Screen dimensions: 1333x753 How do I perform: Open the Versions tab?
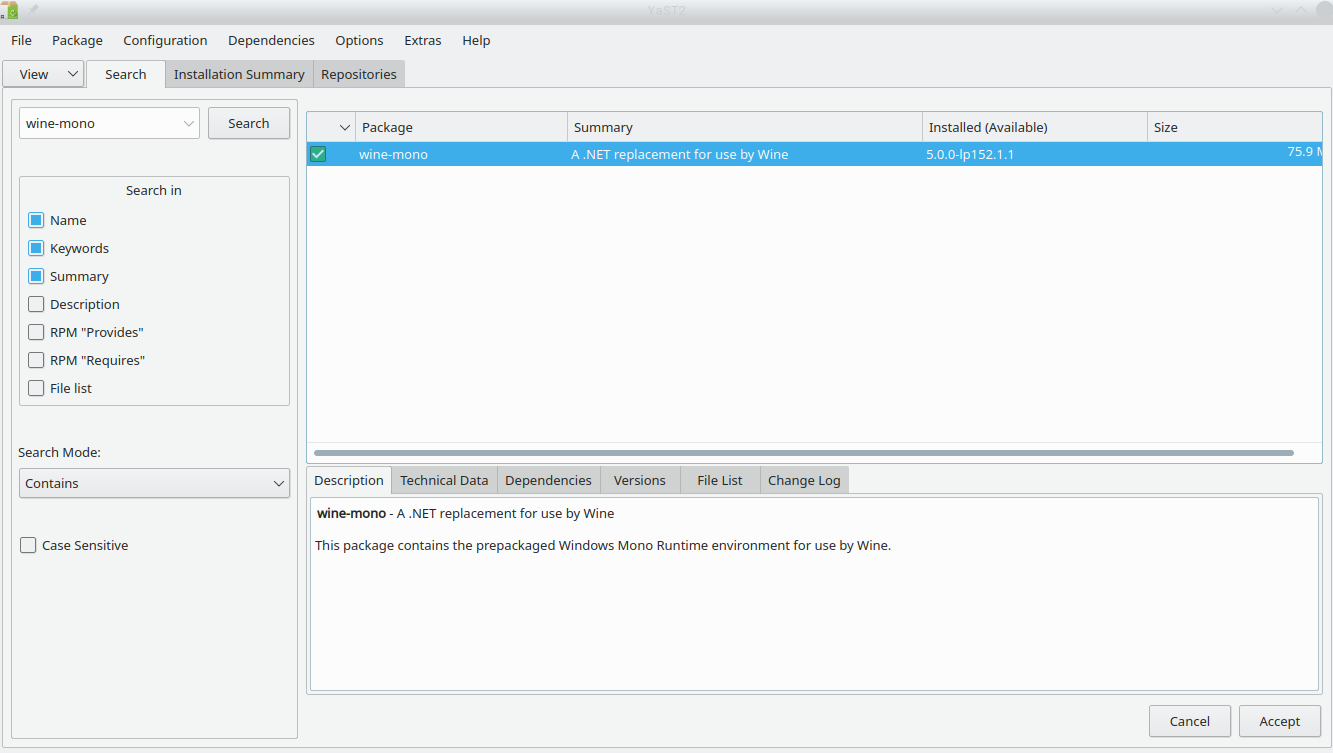pos(640,480)
